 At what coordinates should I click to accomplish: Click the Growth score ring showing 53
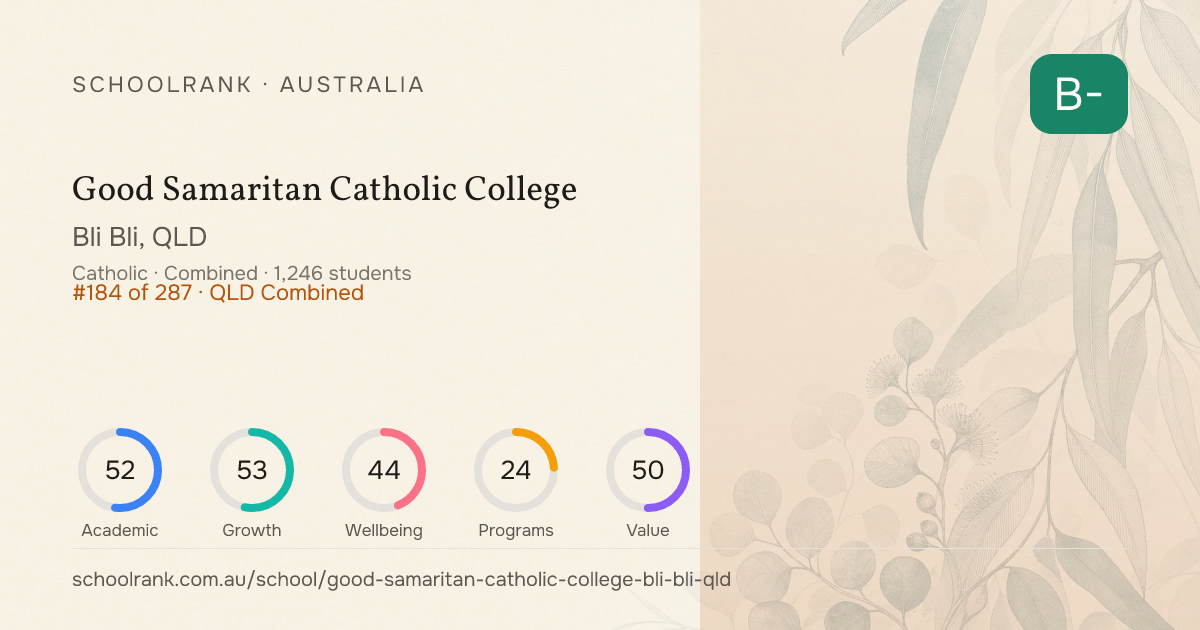(252, 470)
